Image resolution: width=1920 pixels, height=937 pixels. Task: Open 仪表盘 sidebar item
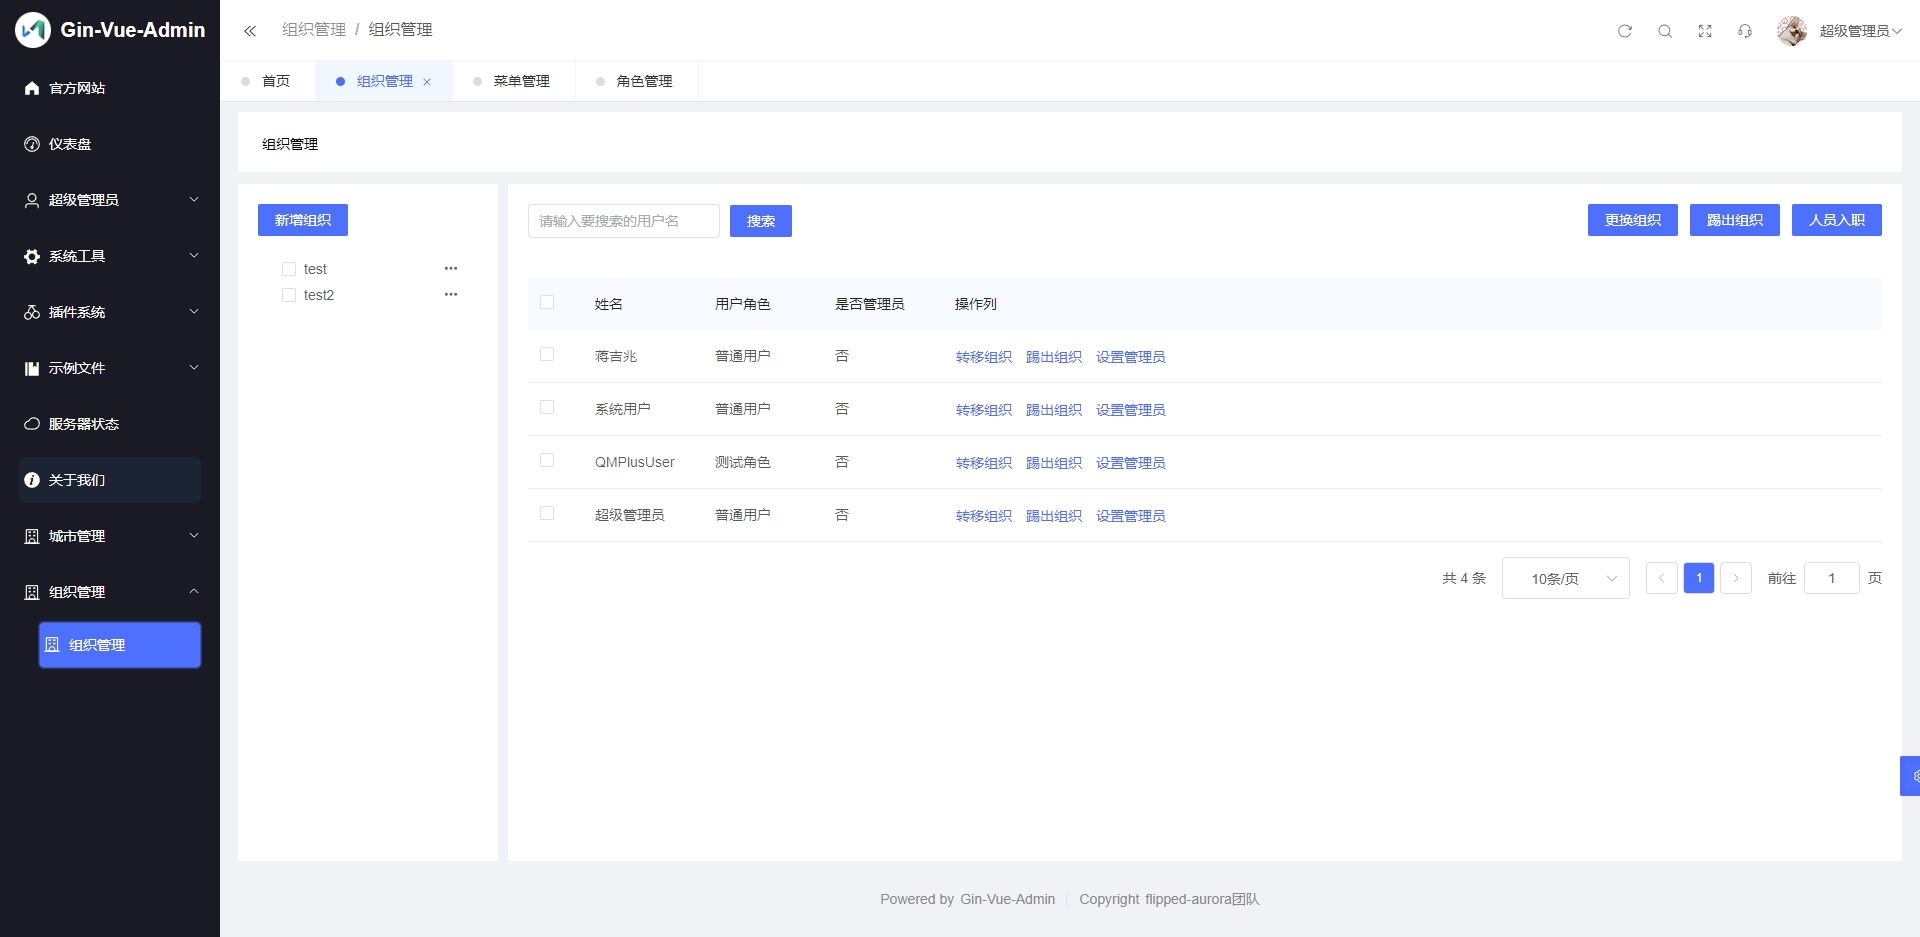(x=110, y=144)
